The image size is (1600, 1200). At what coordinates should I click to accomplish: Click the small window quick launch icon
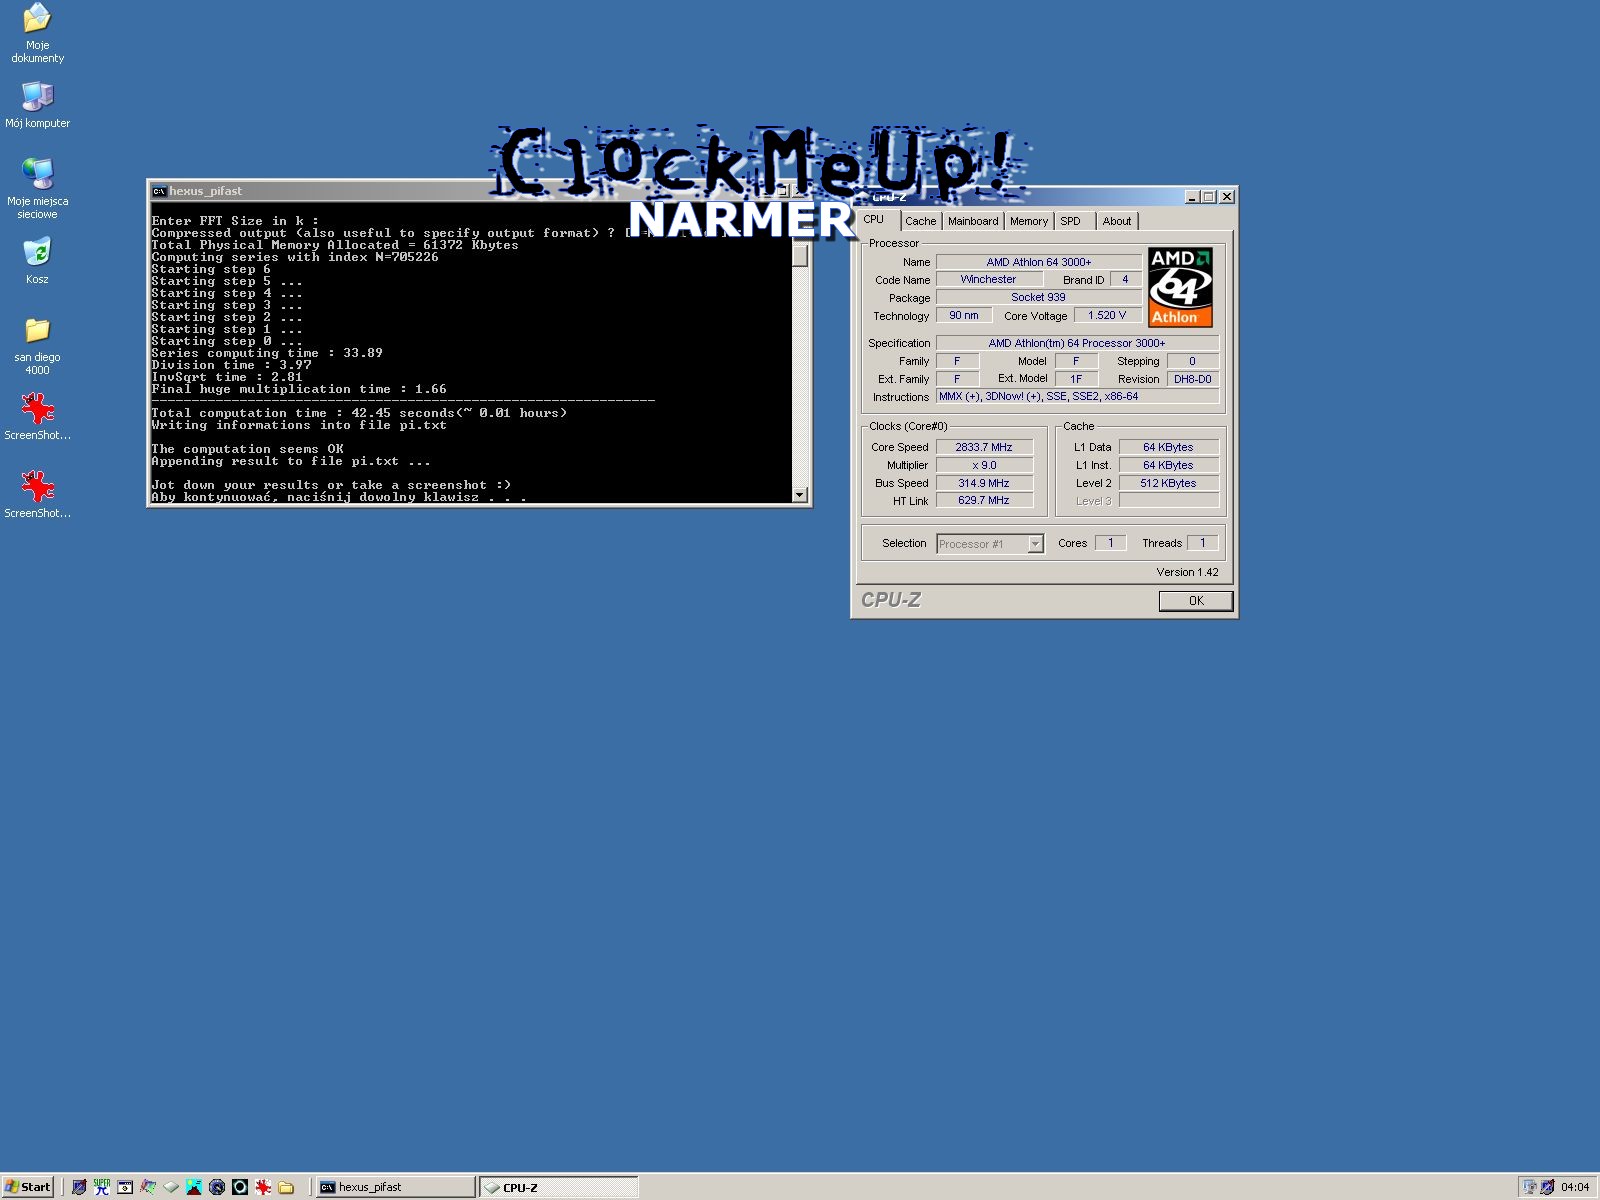125,1187
